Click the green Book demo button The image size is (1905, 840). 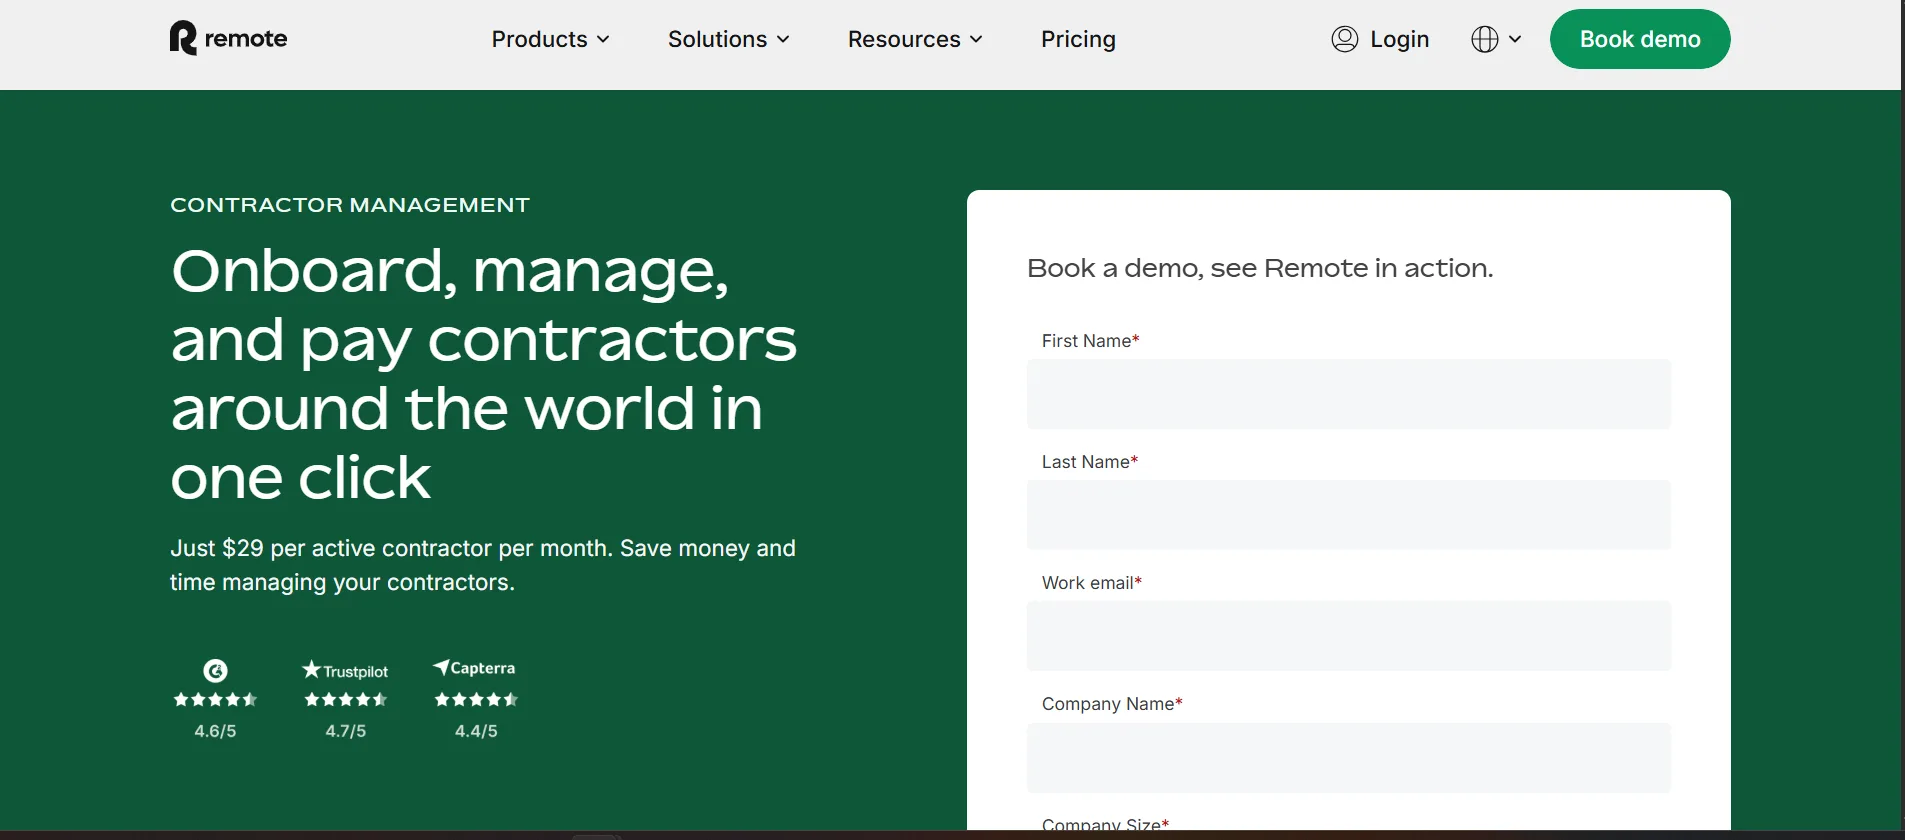[1640, 39]
